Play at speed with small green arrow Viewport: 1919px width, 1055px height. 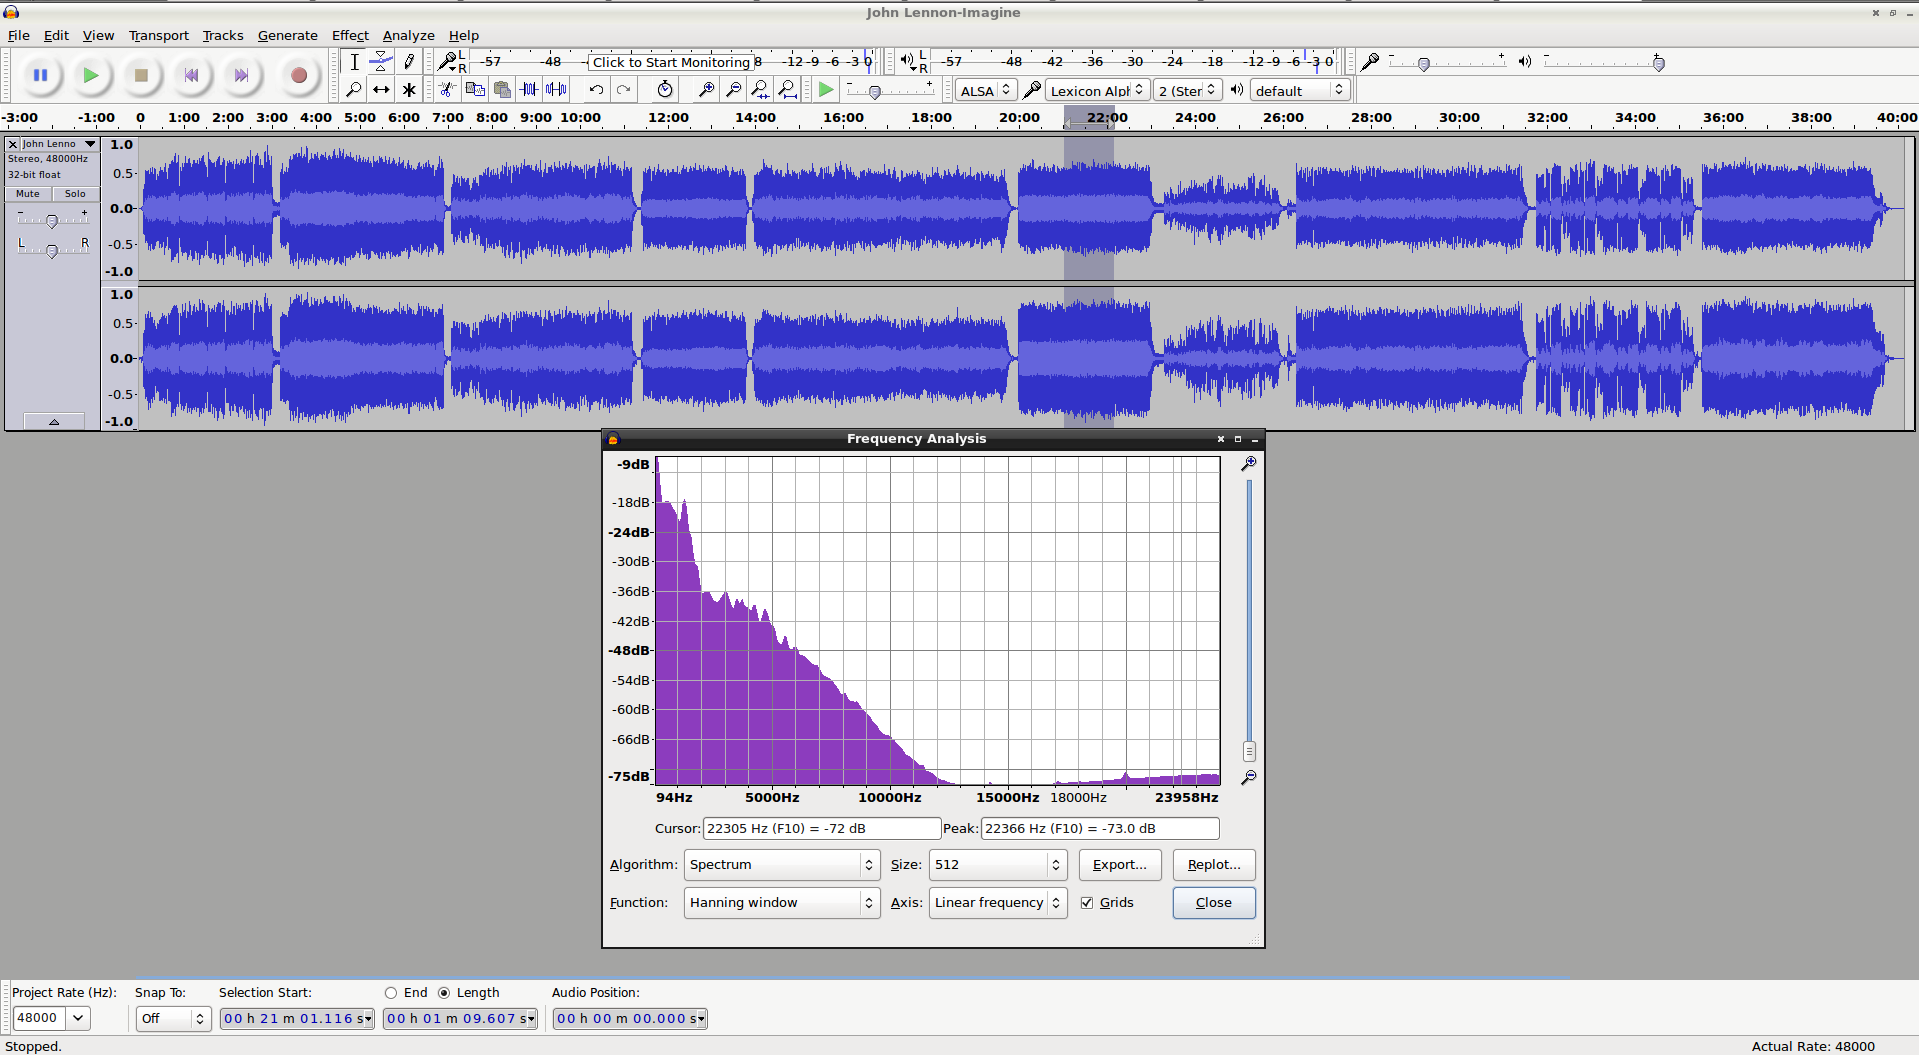point(826,90)
